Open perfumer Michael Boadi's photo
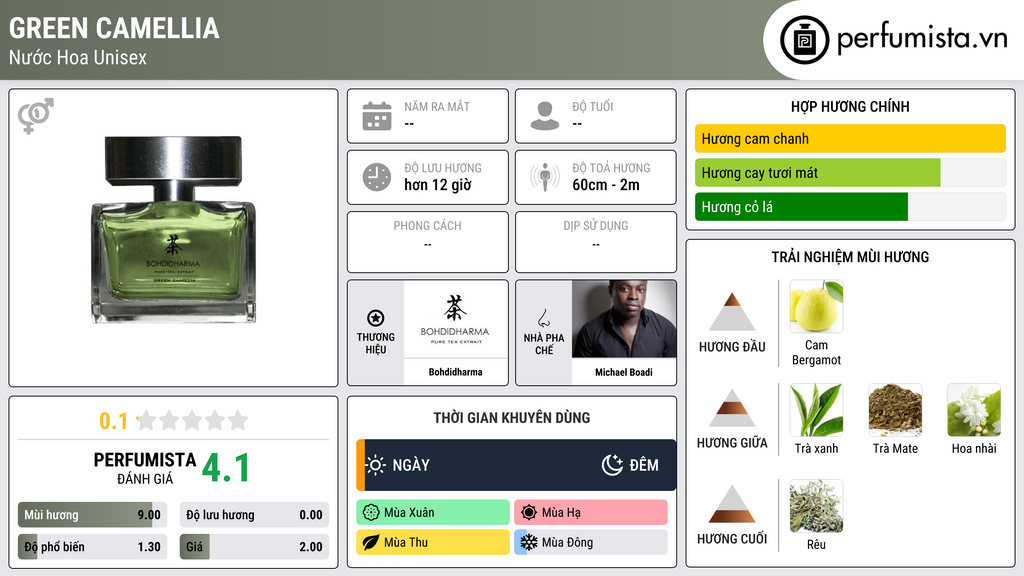 624,319
